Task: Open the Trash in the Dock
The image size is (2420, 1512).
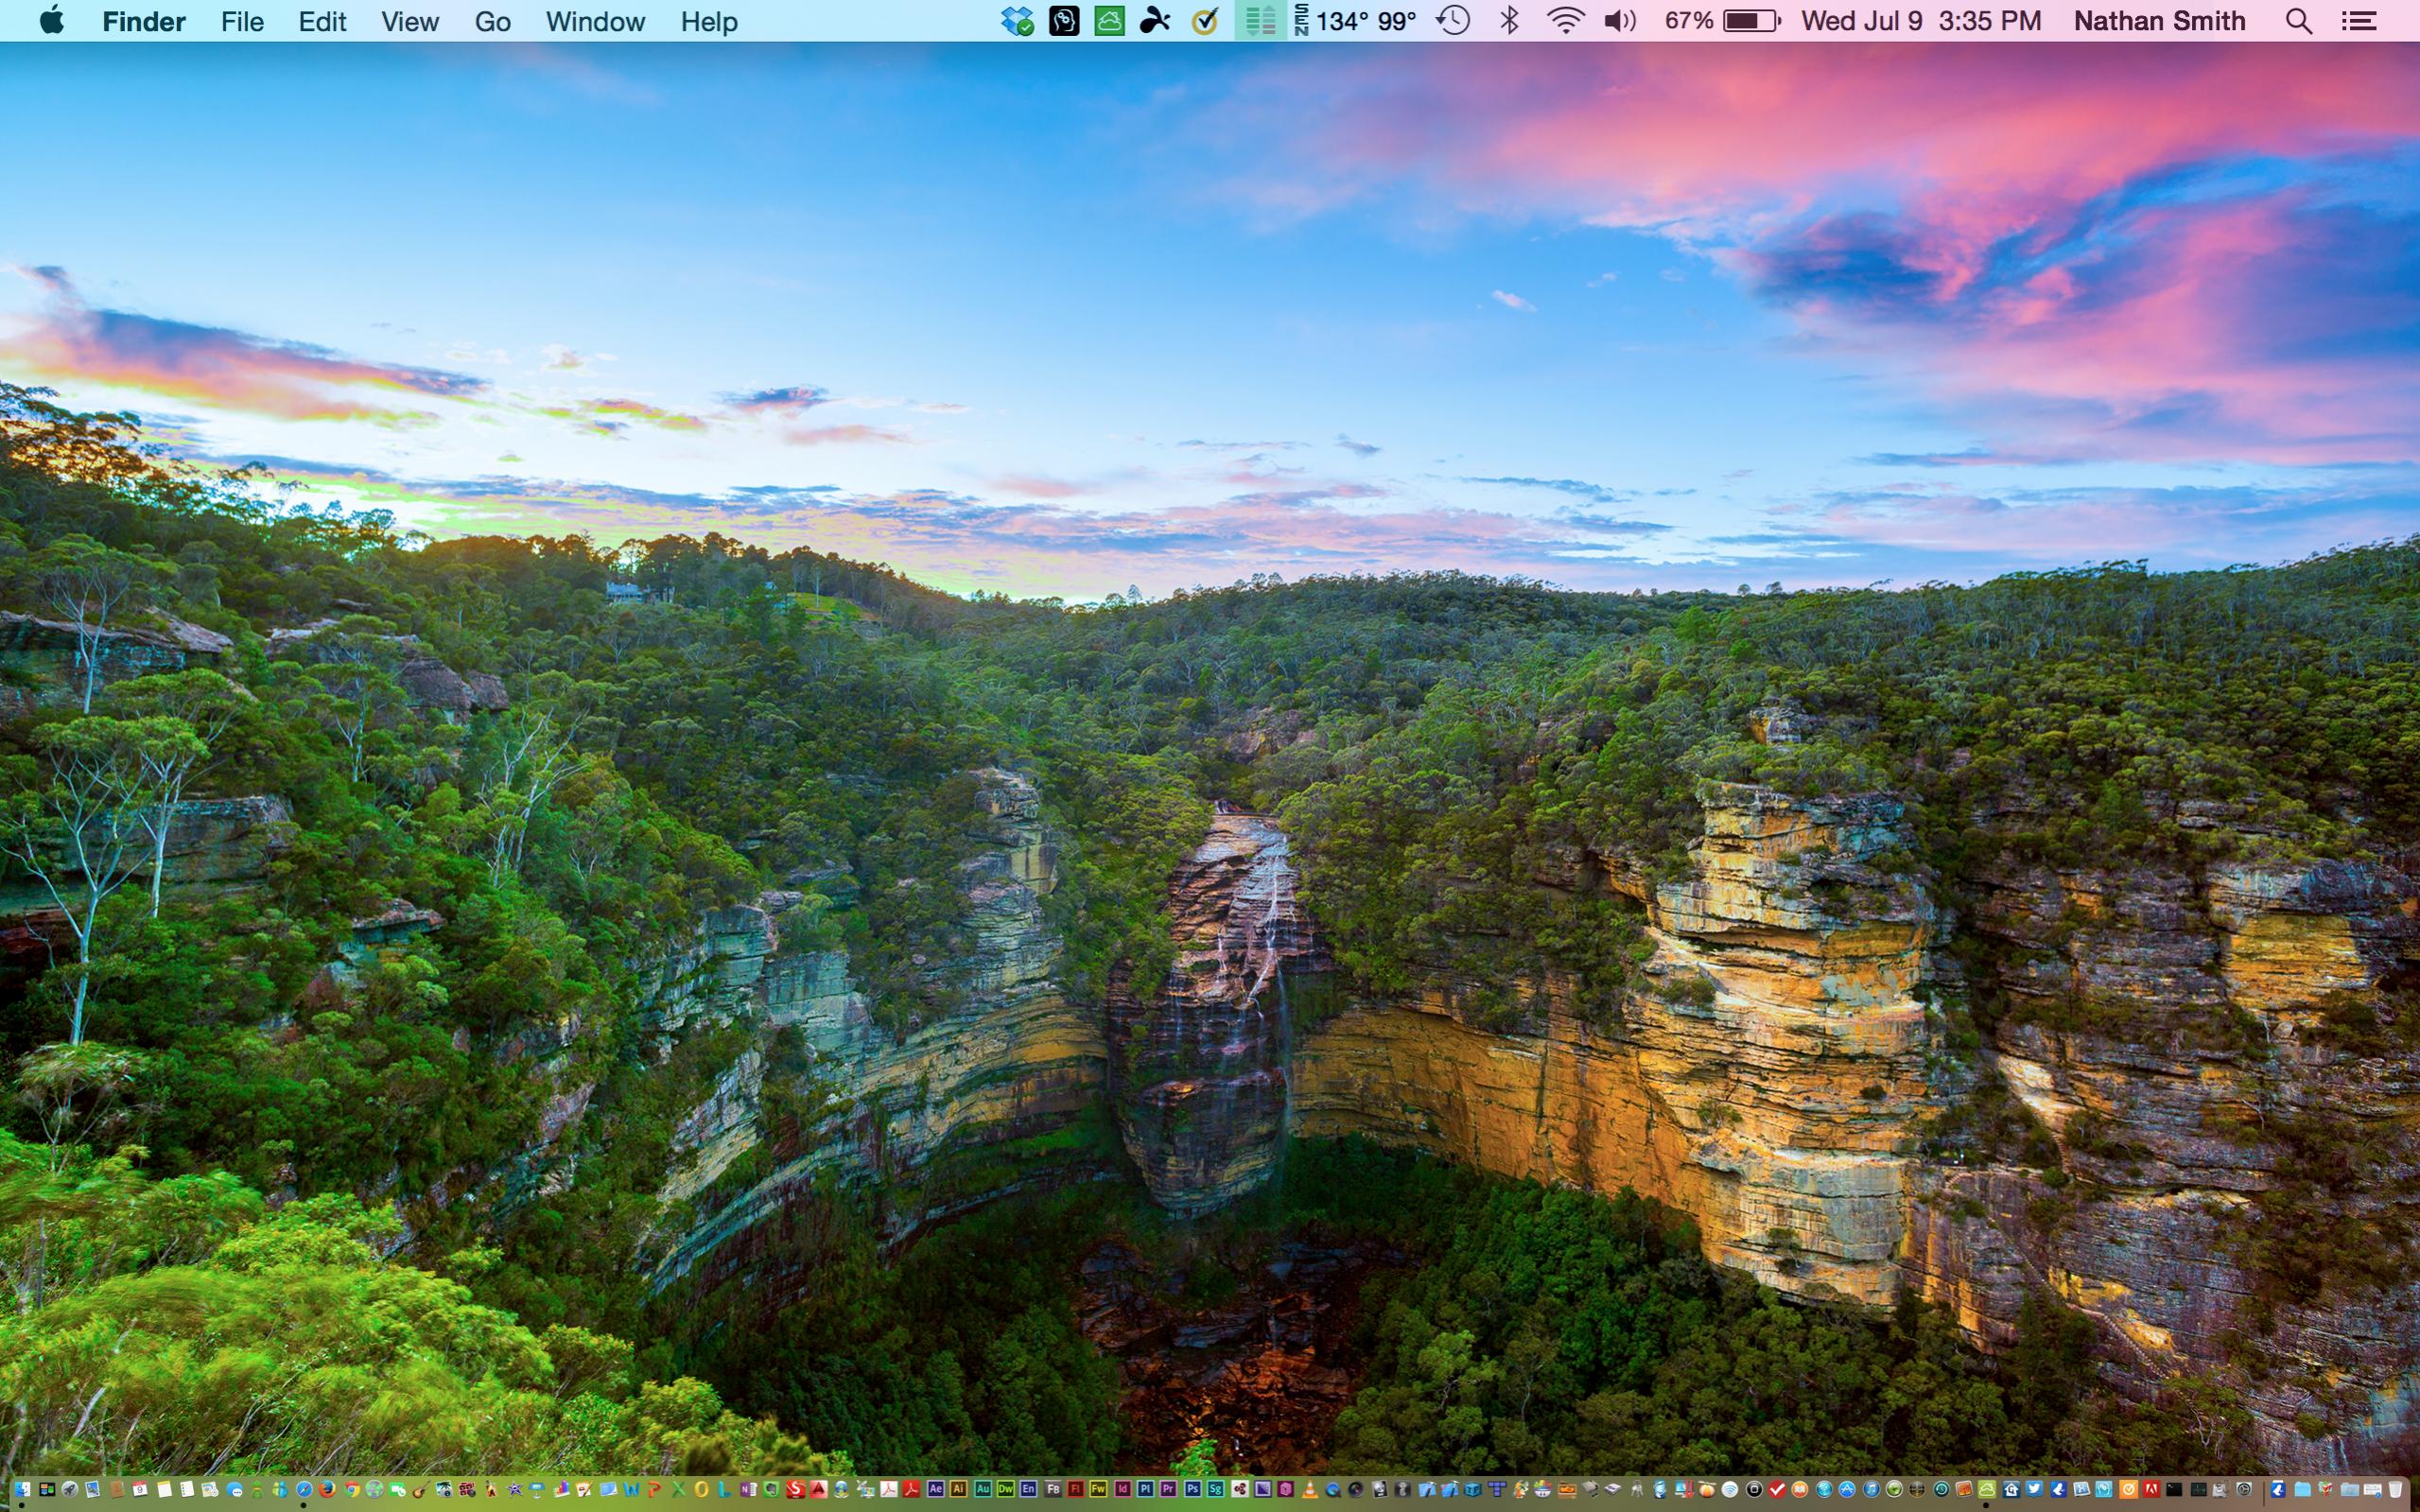Action: pos(2395,1490)
